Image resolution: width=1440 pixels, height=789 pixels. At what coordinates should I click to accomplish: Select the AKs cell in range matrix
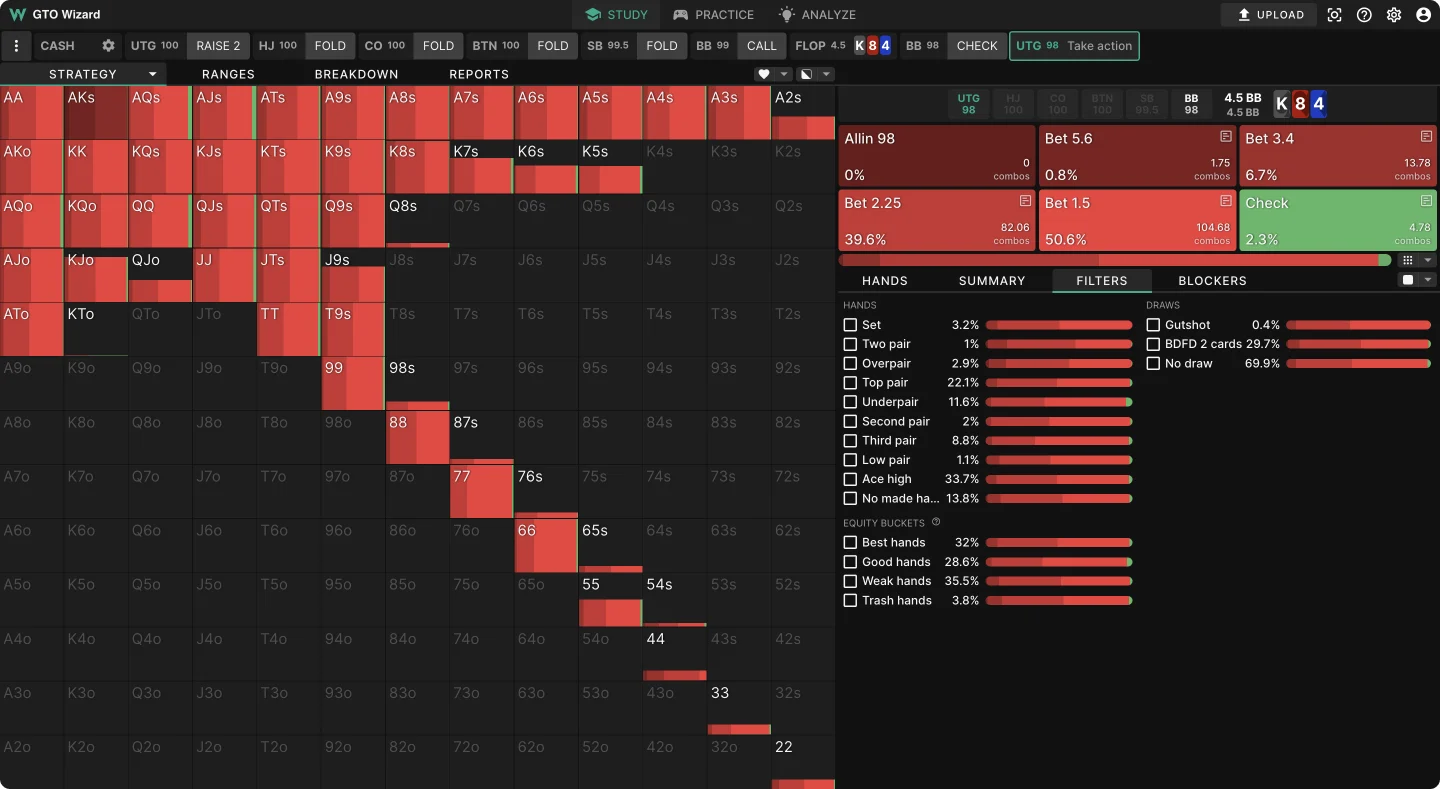[96, 113]
